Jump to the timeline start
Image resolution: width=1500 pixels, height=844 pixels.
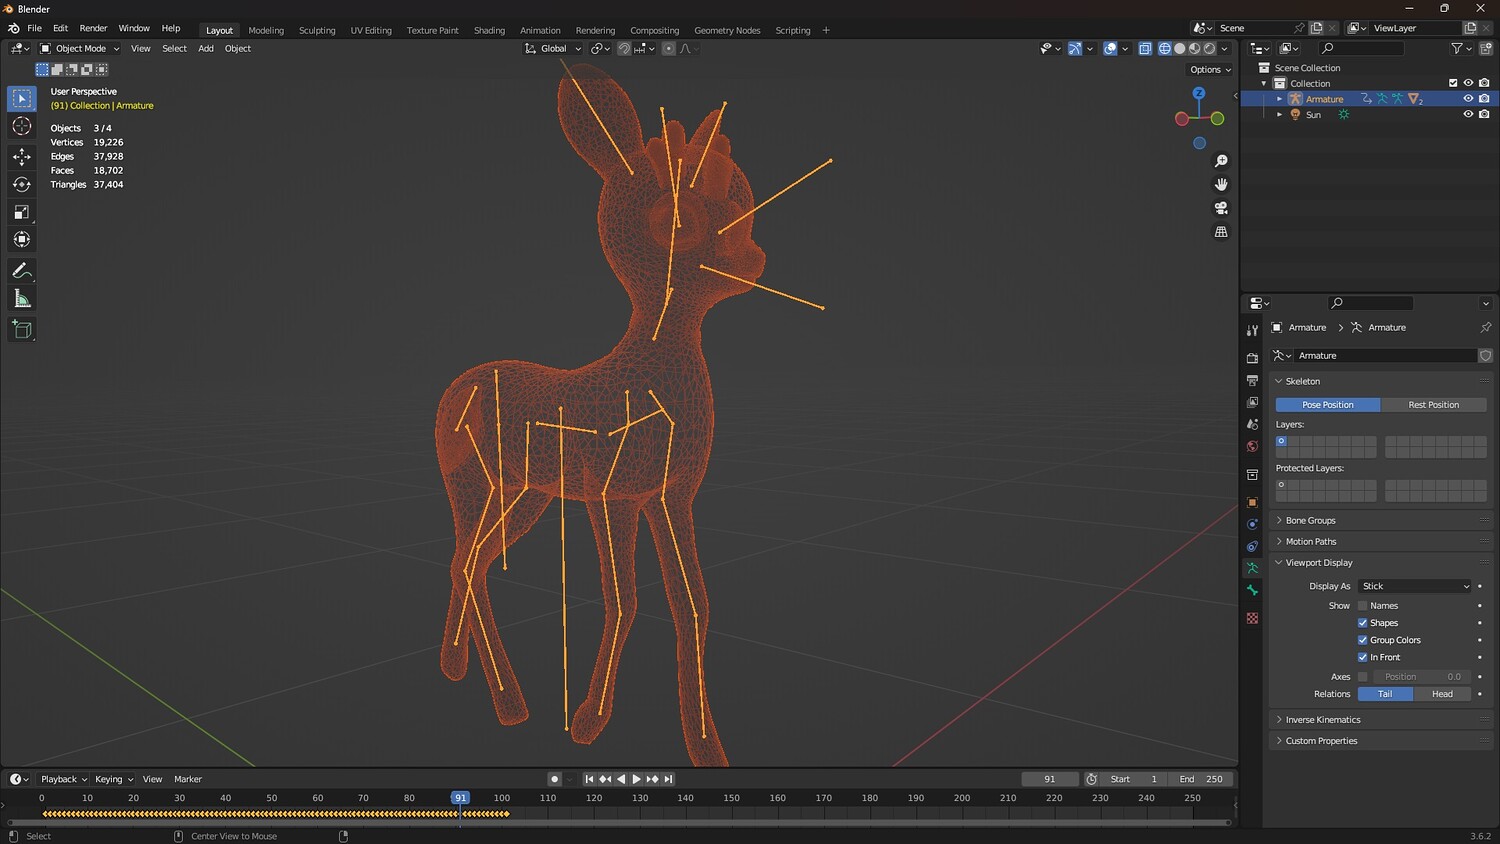click(589, 779)
